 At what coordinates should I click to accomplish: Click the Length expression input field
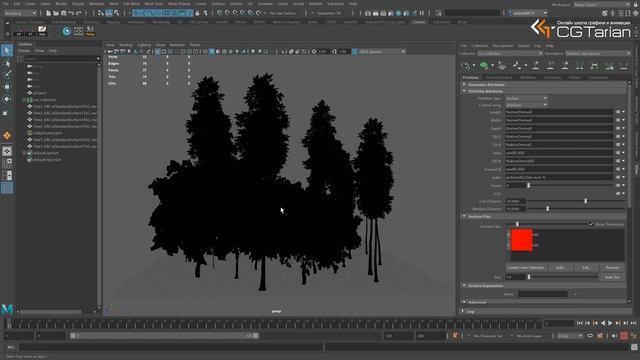559,112
